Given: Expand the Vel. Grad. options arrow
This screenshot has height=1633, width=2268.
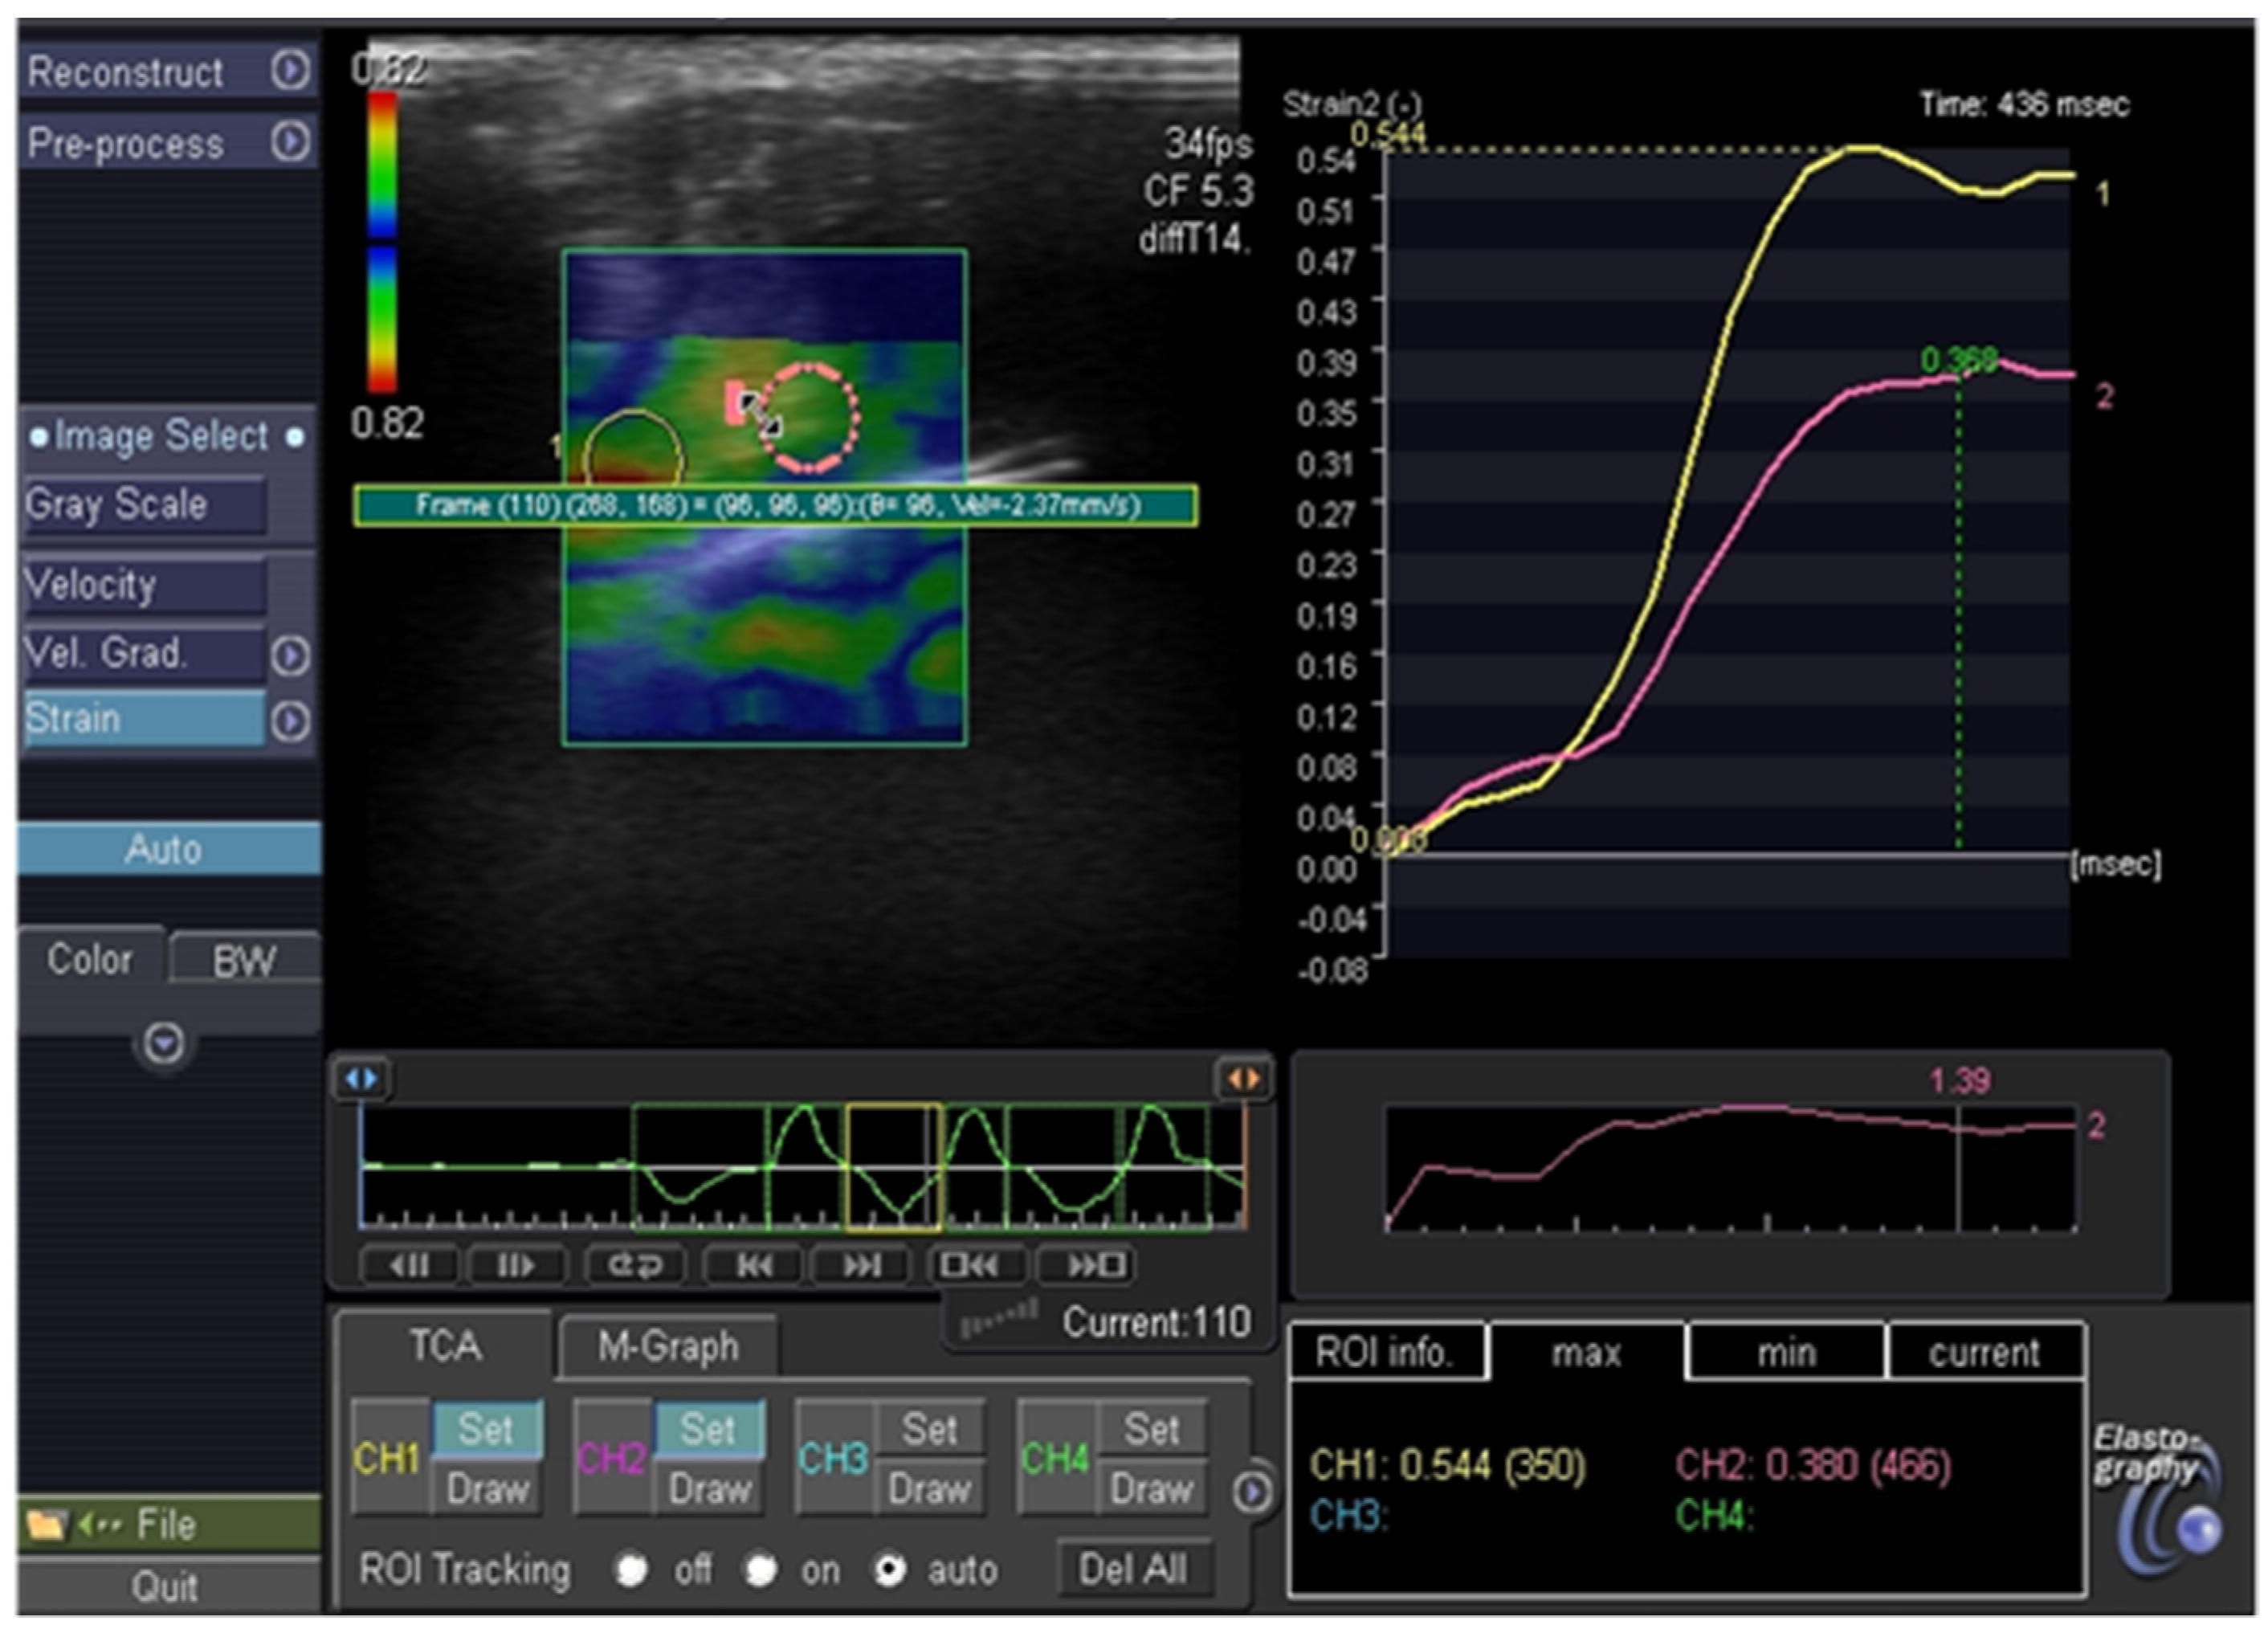Looking at the screenshot, I should pyautogui.click(x=291, y=655).
